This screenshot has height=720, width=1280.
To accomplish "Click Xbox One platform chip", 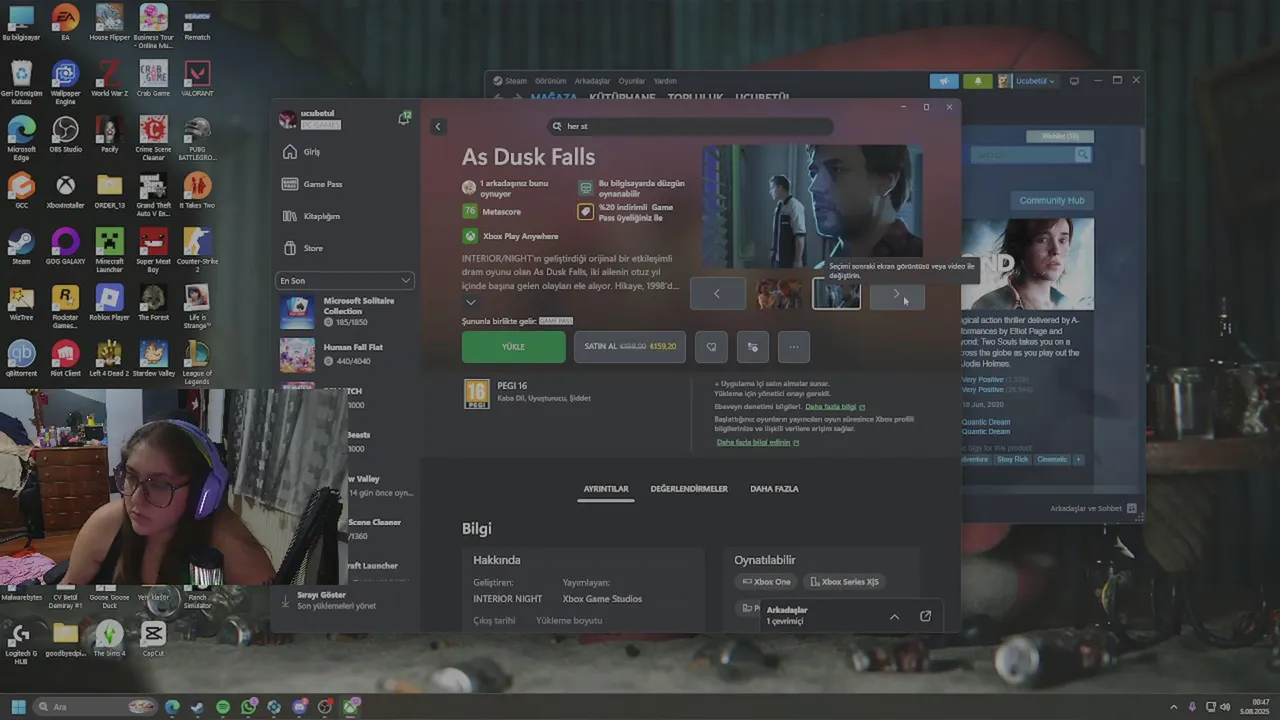I will coord(766,582).
